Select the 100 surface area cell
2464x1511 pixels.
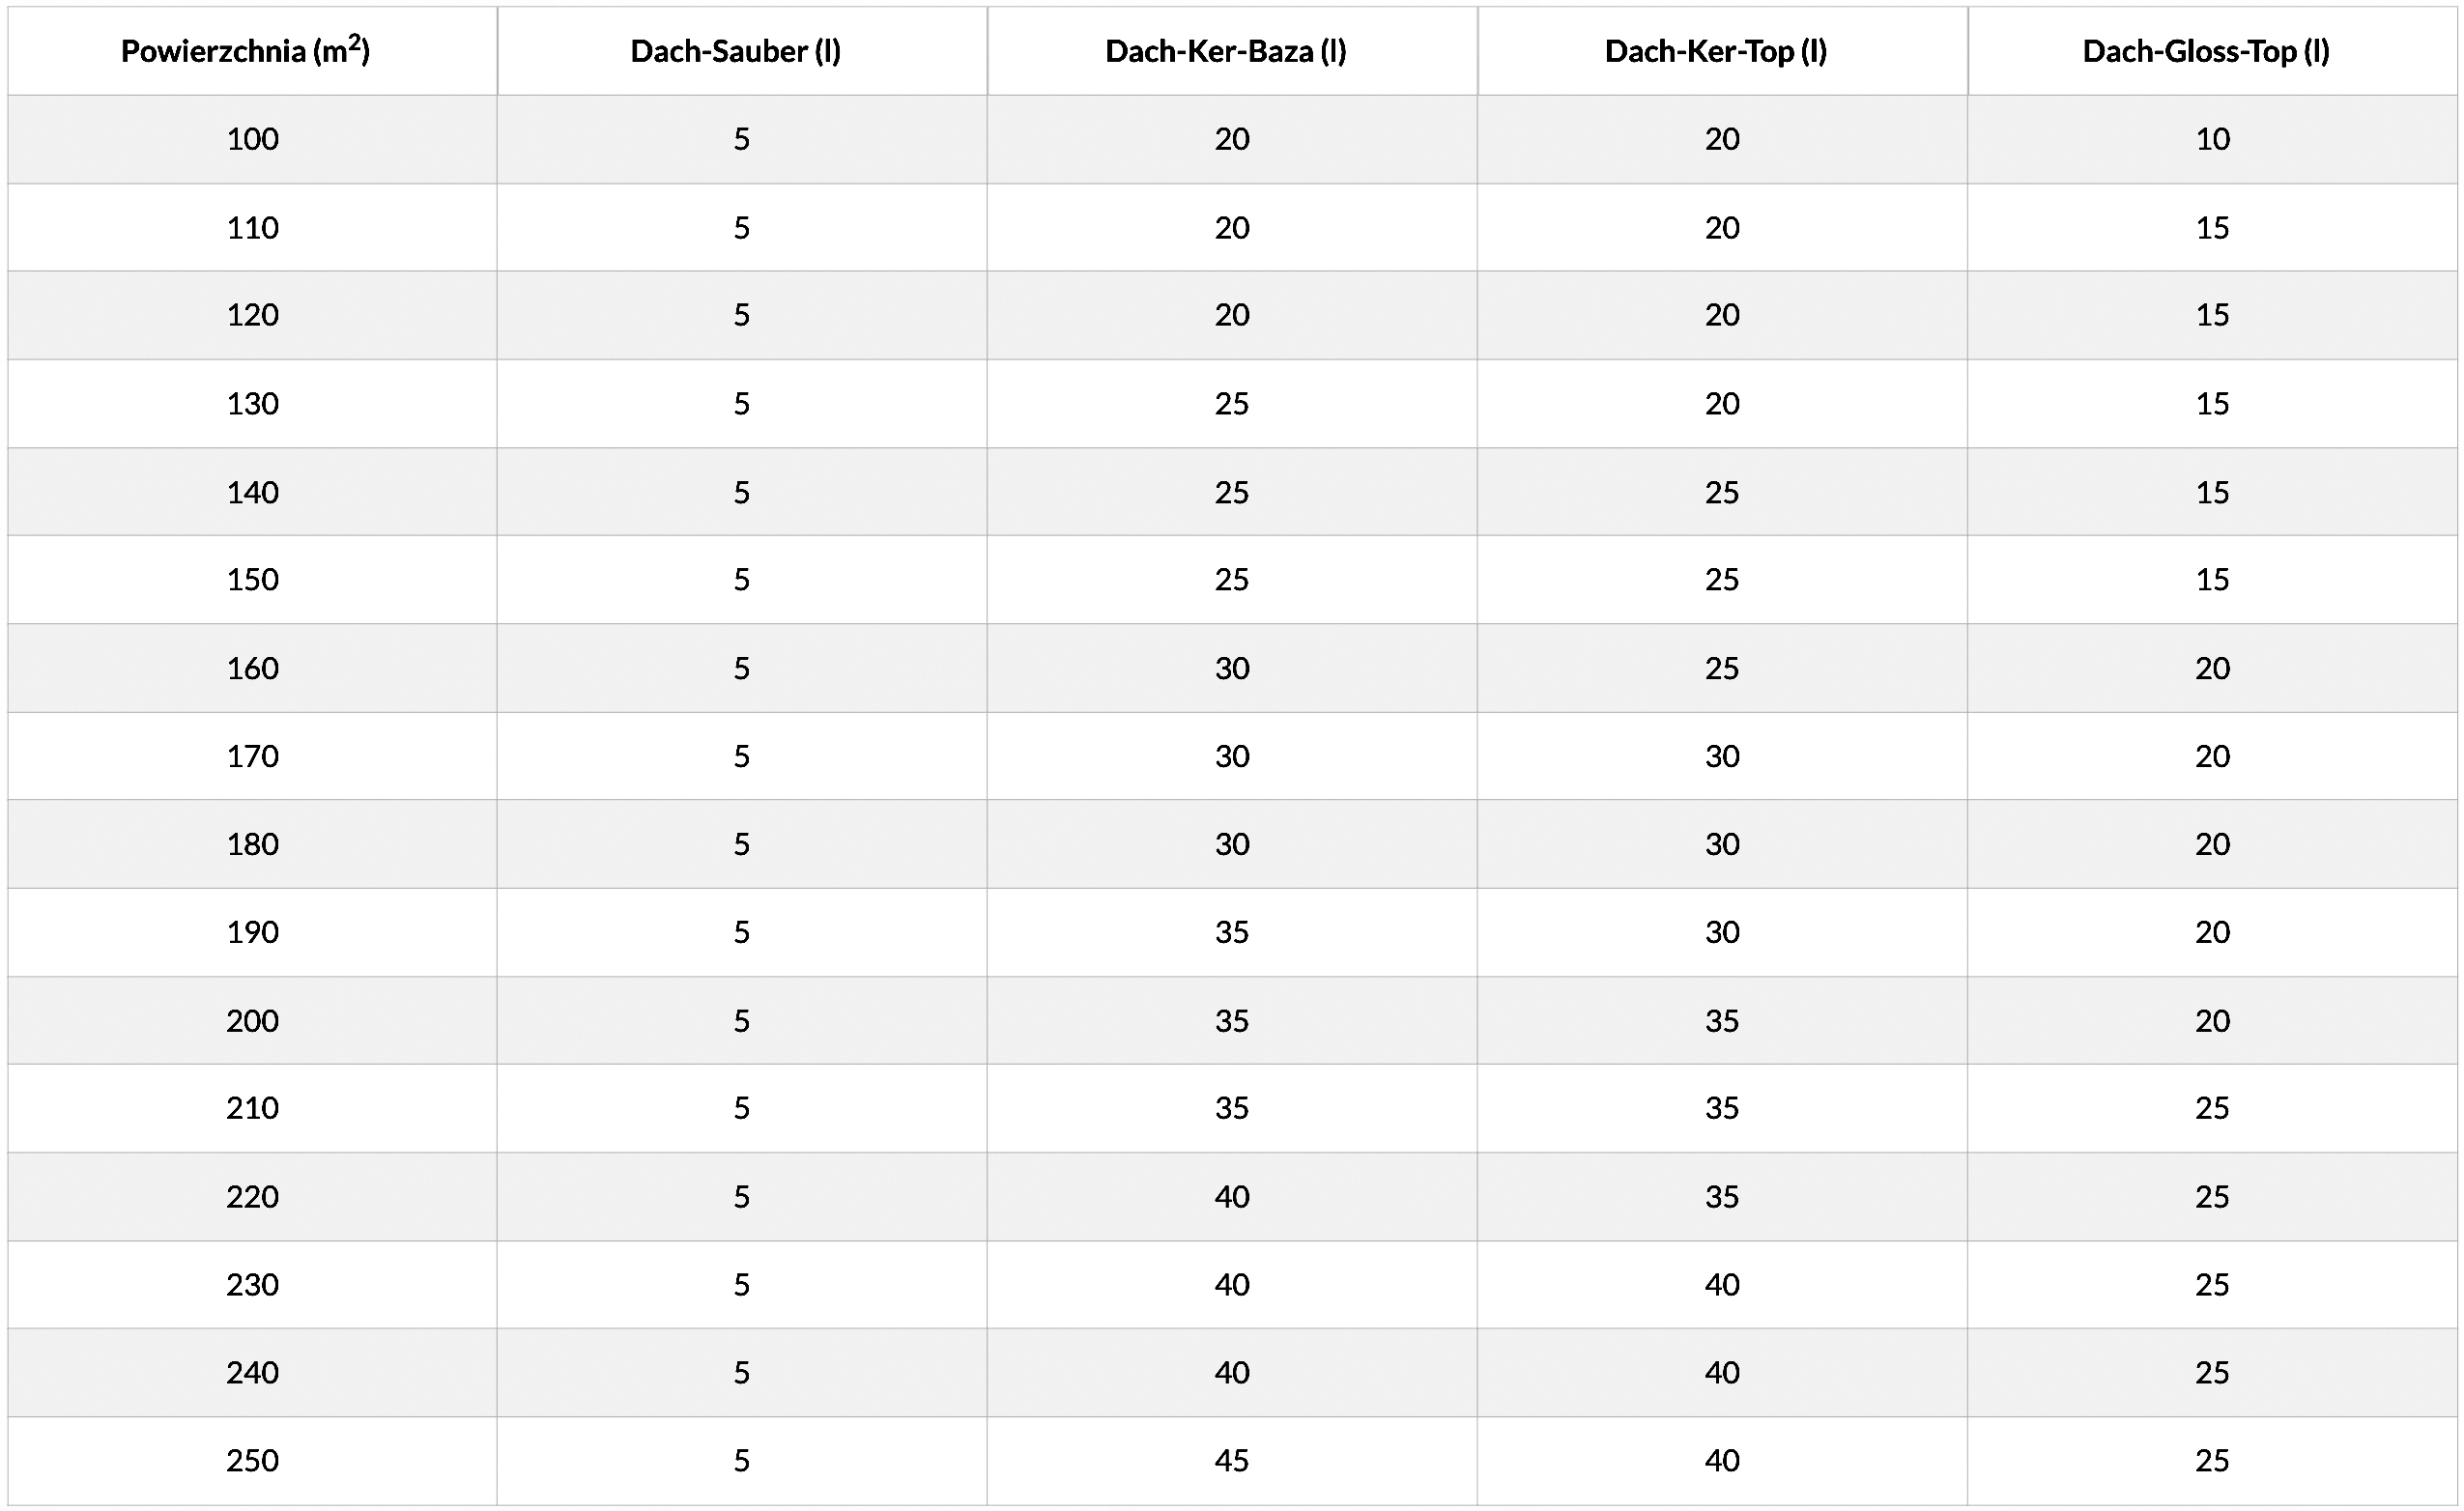[x=252, y=139]
